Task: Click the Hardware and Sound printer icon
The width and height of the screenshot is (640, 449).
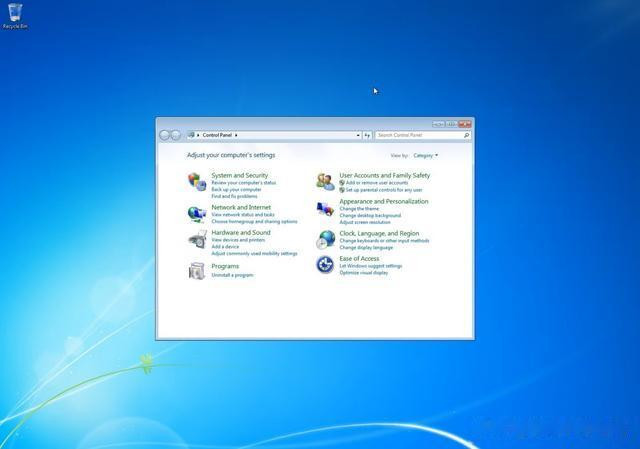Action: click(x=198, y=239)
